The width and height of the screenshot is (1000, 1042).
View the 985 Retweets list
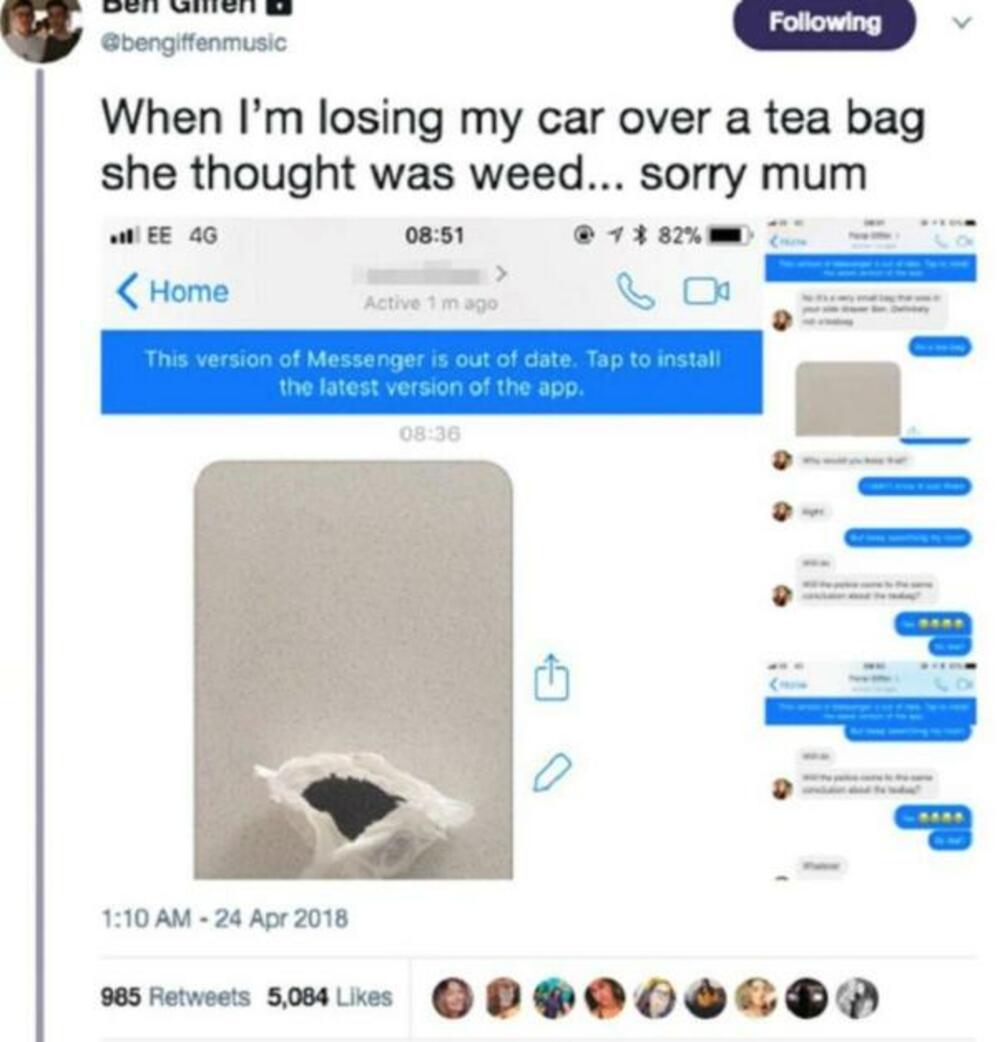pos(175,997)
